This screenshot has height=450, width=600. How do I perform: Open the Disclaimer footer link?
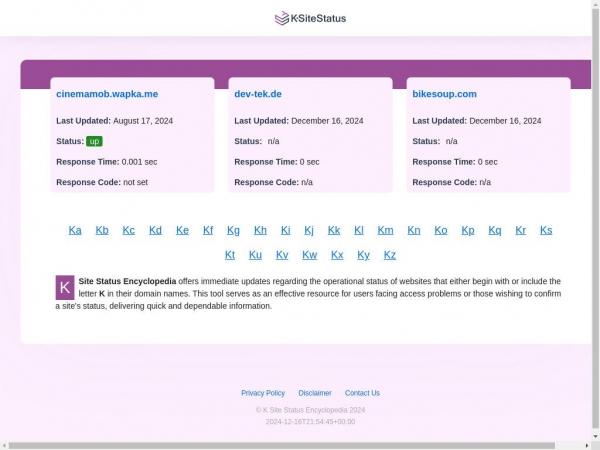315,393
